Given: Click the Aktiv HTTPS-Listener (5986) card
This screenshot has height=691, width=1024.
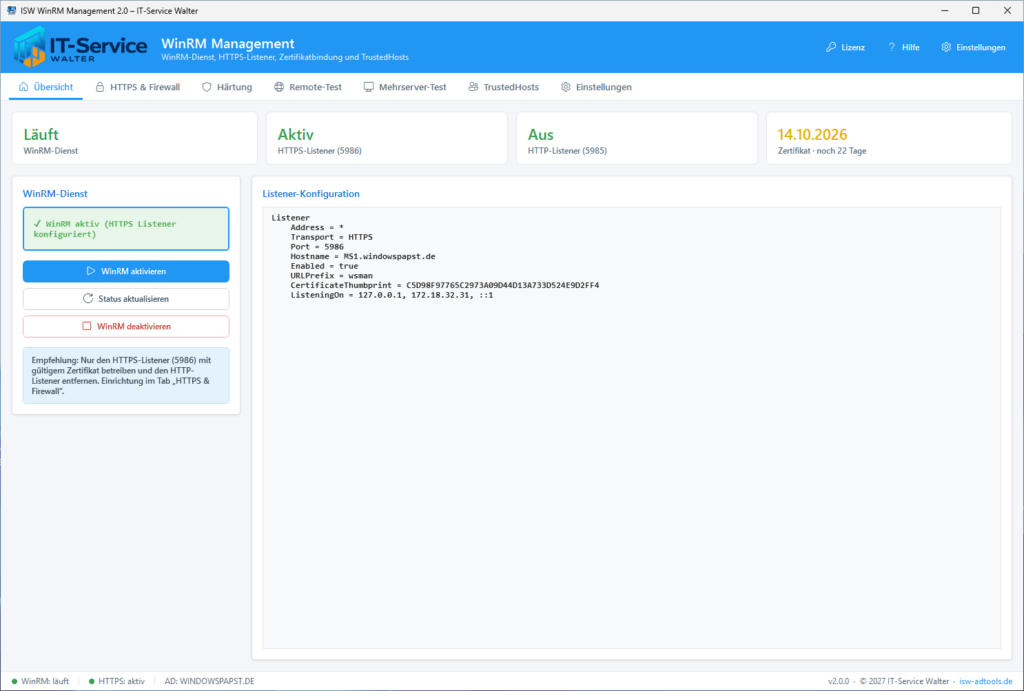Looking at the screenshot, I should click(x=387, y=138).
